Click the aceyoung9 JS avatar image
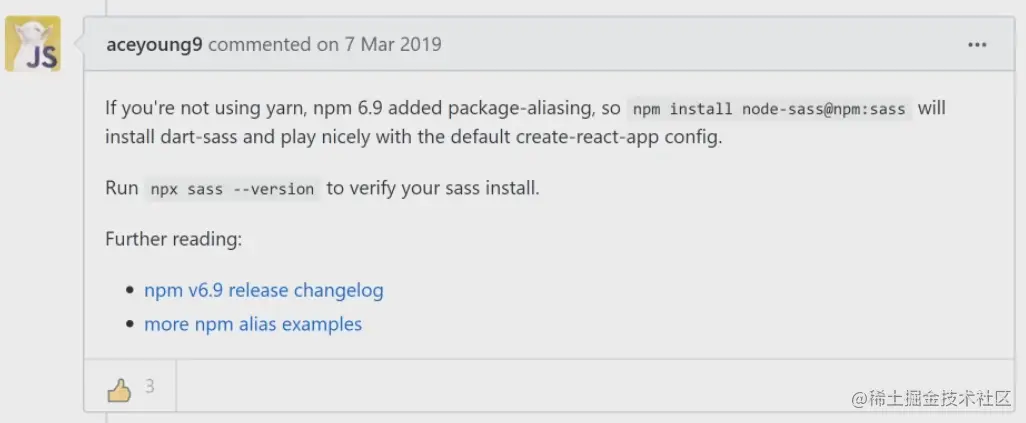Screen dimensions: 1026x423 [32, 44]
